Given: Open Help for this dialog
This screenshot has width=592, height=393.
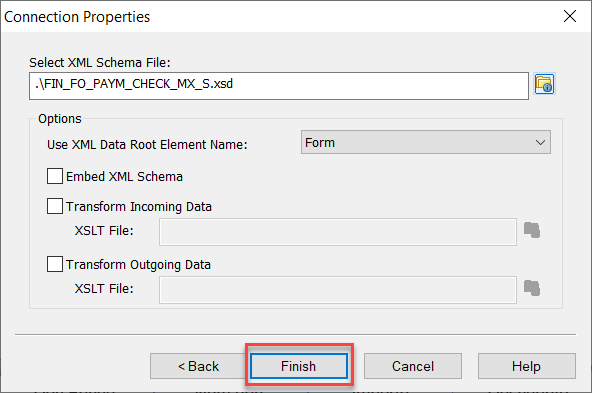Looking at the screenshot, I should pos(527,366).
